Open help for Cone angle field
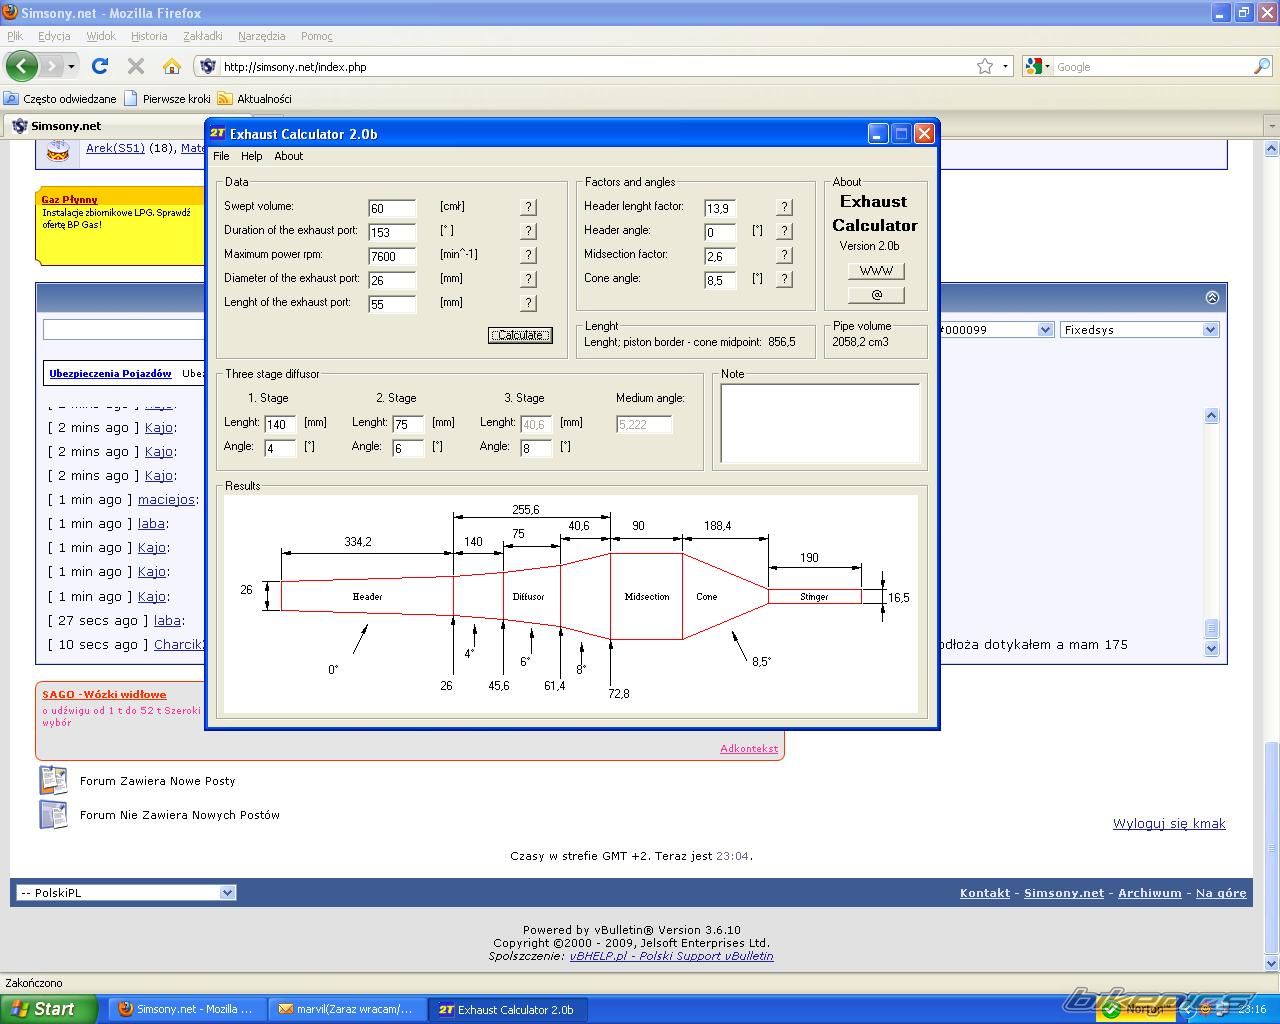Image resolution: width=1280 pixels, height=1024 pixels. coord(784,279)
